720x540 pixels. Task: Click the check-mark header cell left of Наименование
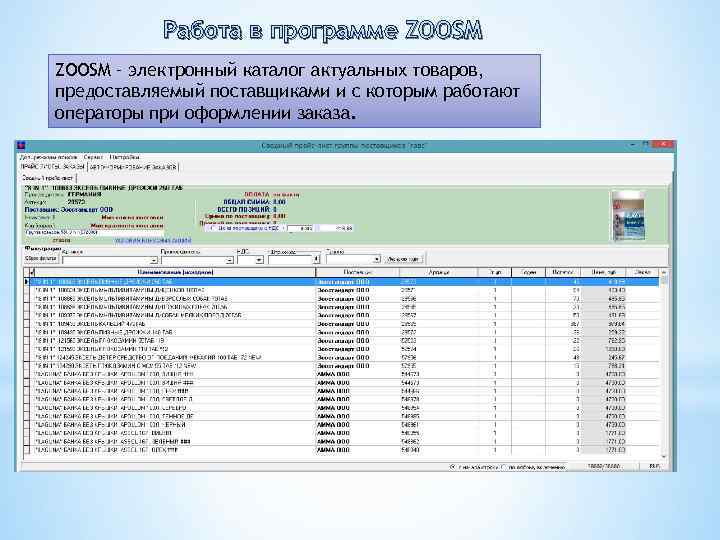[x=32, y=272]
